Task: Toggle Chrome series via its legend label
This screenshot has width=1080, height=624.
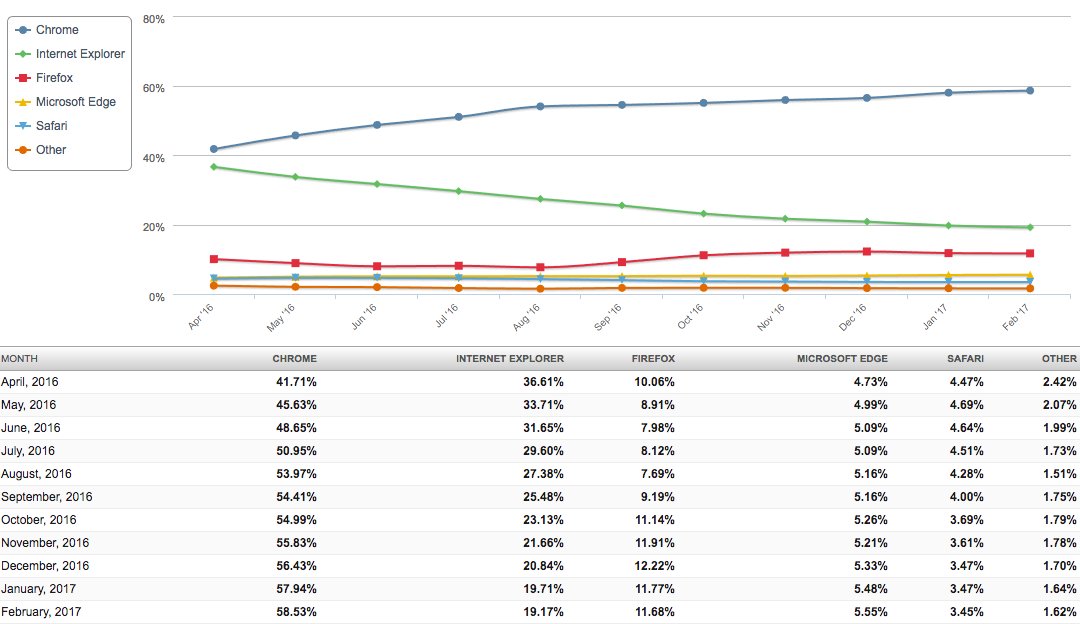Action: [57, 30]
